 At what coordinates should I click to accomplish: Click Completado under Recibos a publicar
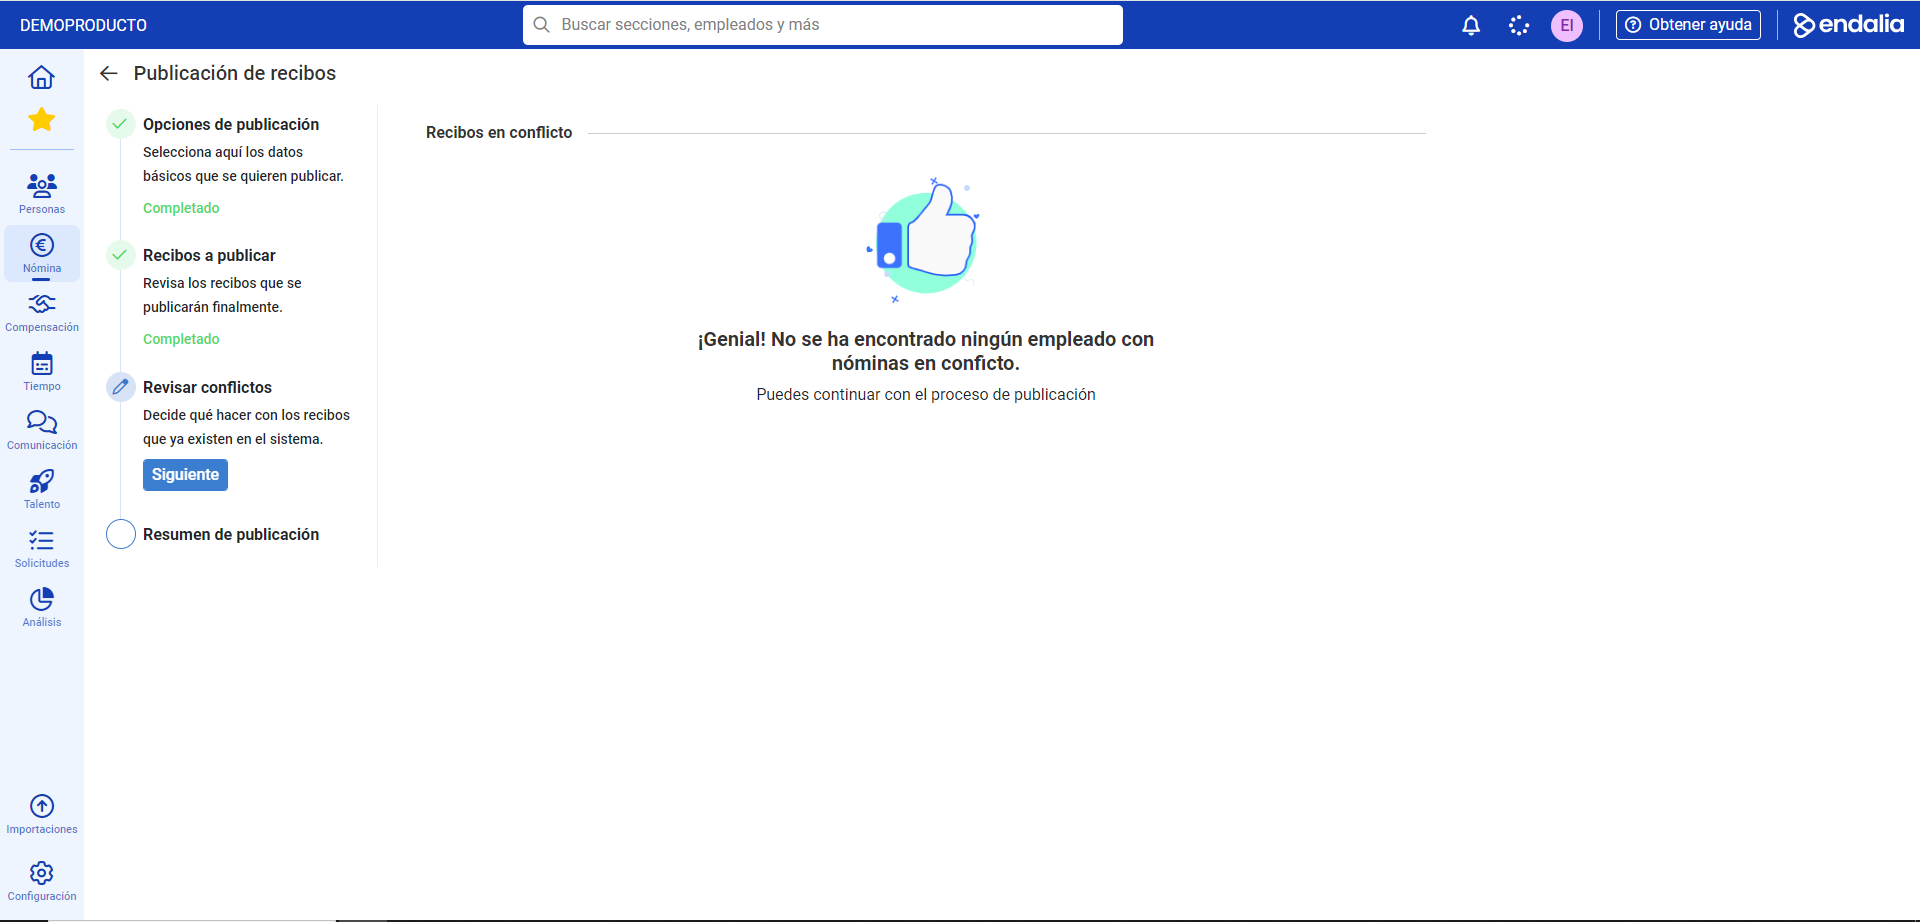(181, 339)
